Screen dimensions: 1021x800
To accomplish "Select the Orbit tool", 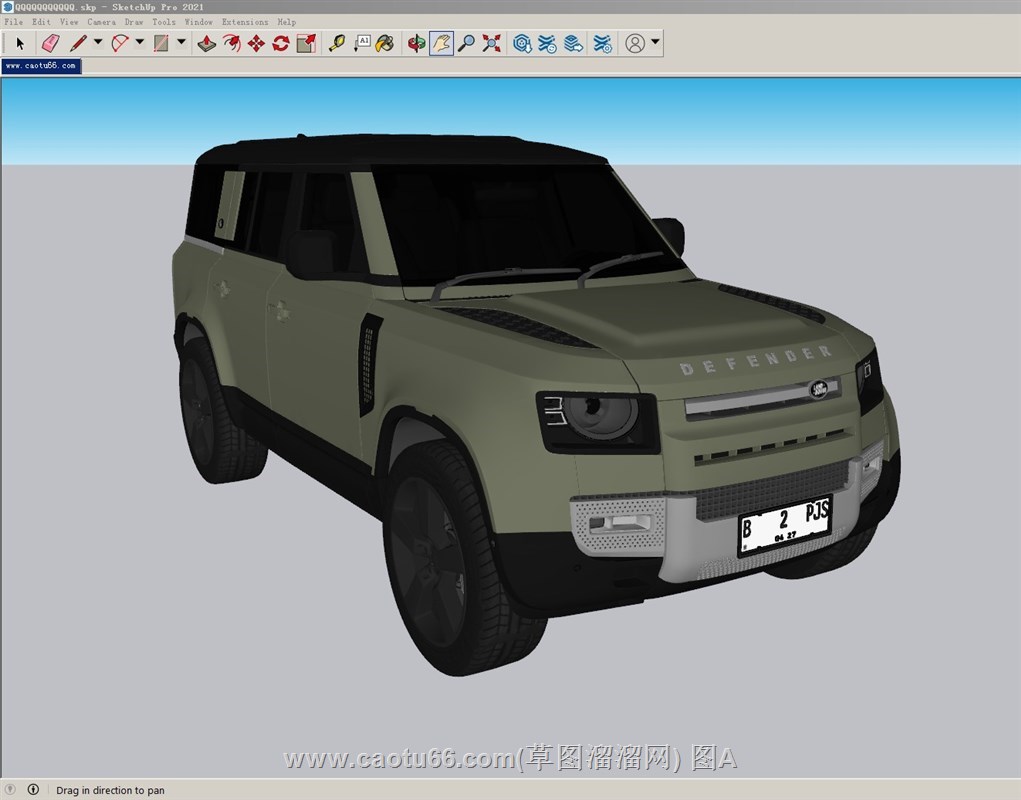I will (416, 44).
